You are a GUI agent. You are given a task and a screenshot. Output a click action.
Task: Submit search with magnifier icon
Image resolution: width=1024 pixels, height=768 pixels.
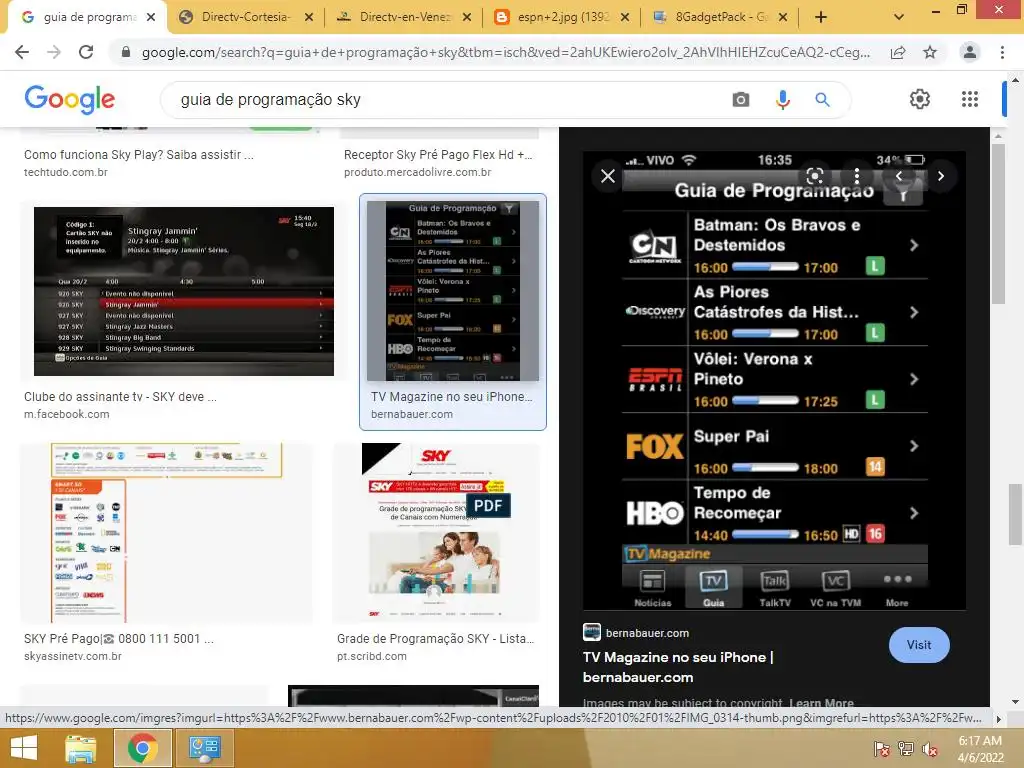(822, 100)
